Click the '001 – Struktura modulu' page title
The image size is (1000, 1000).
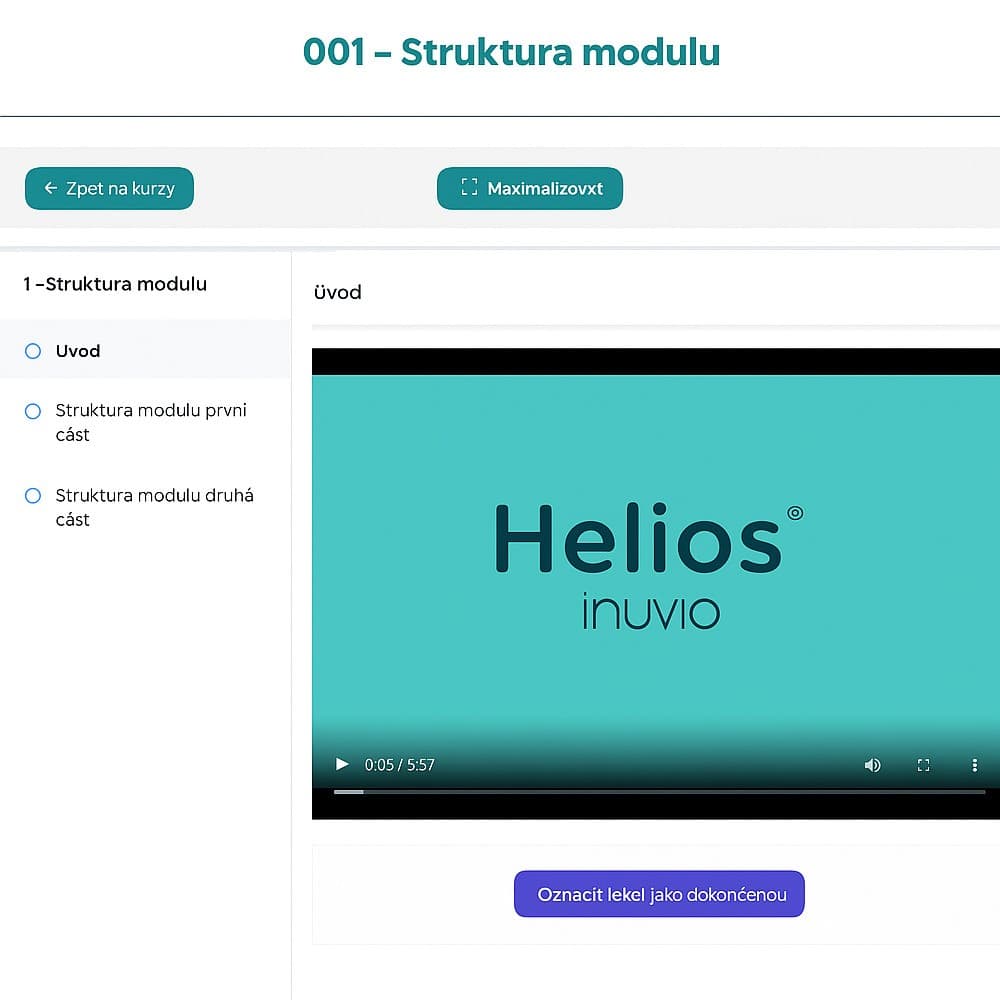pos(511,52)
